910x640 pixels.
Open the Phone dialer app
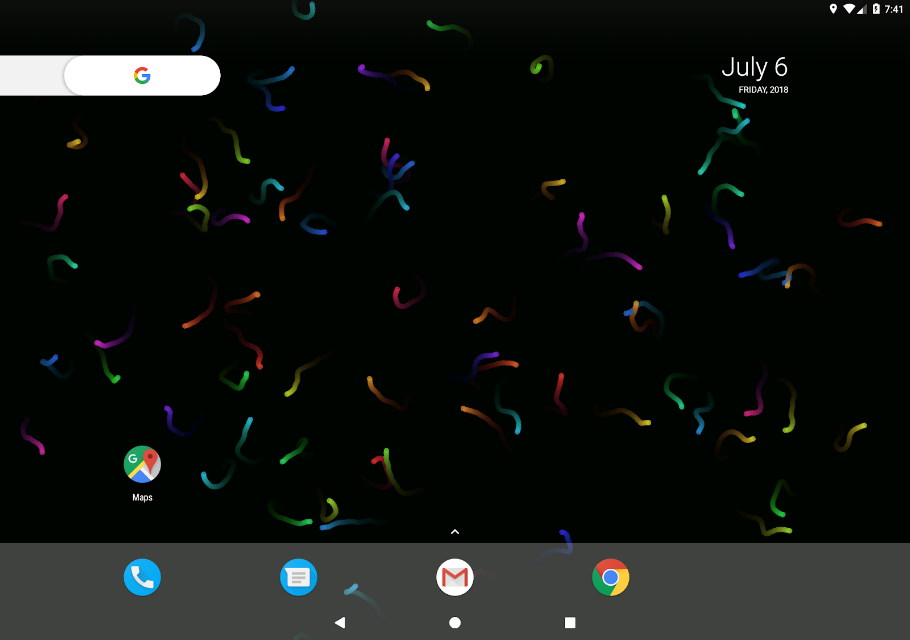(x=142, y=577)
